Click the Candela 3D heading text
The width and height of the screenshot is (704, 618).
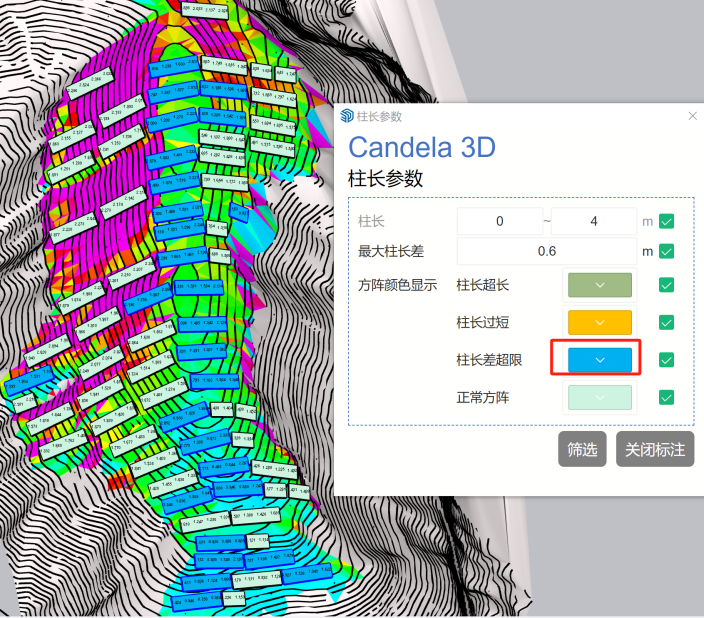[421, 148]
